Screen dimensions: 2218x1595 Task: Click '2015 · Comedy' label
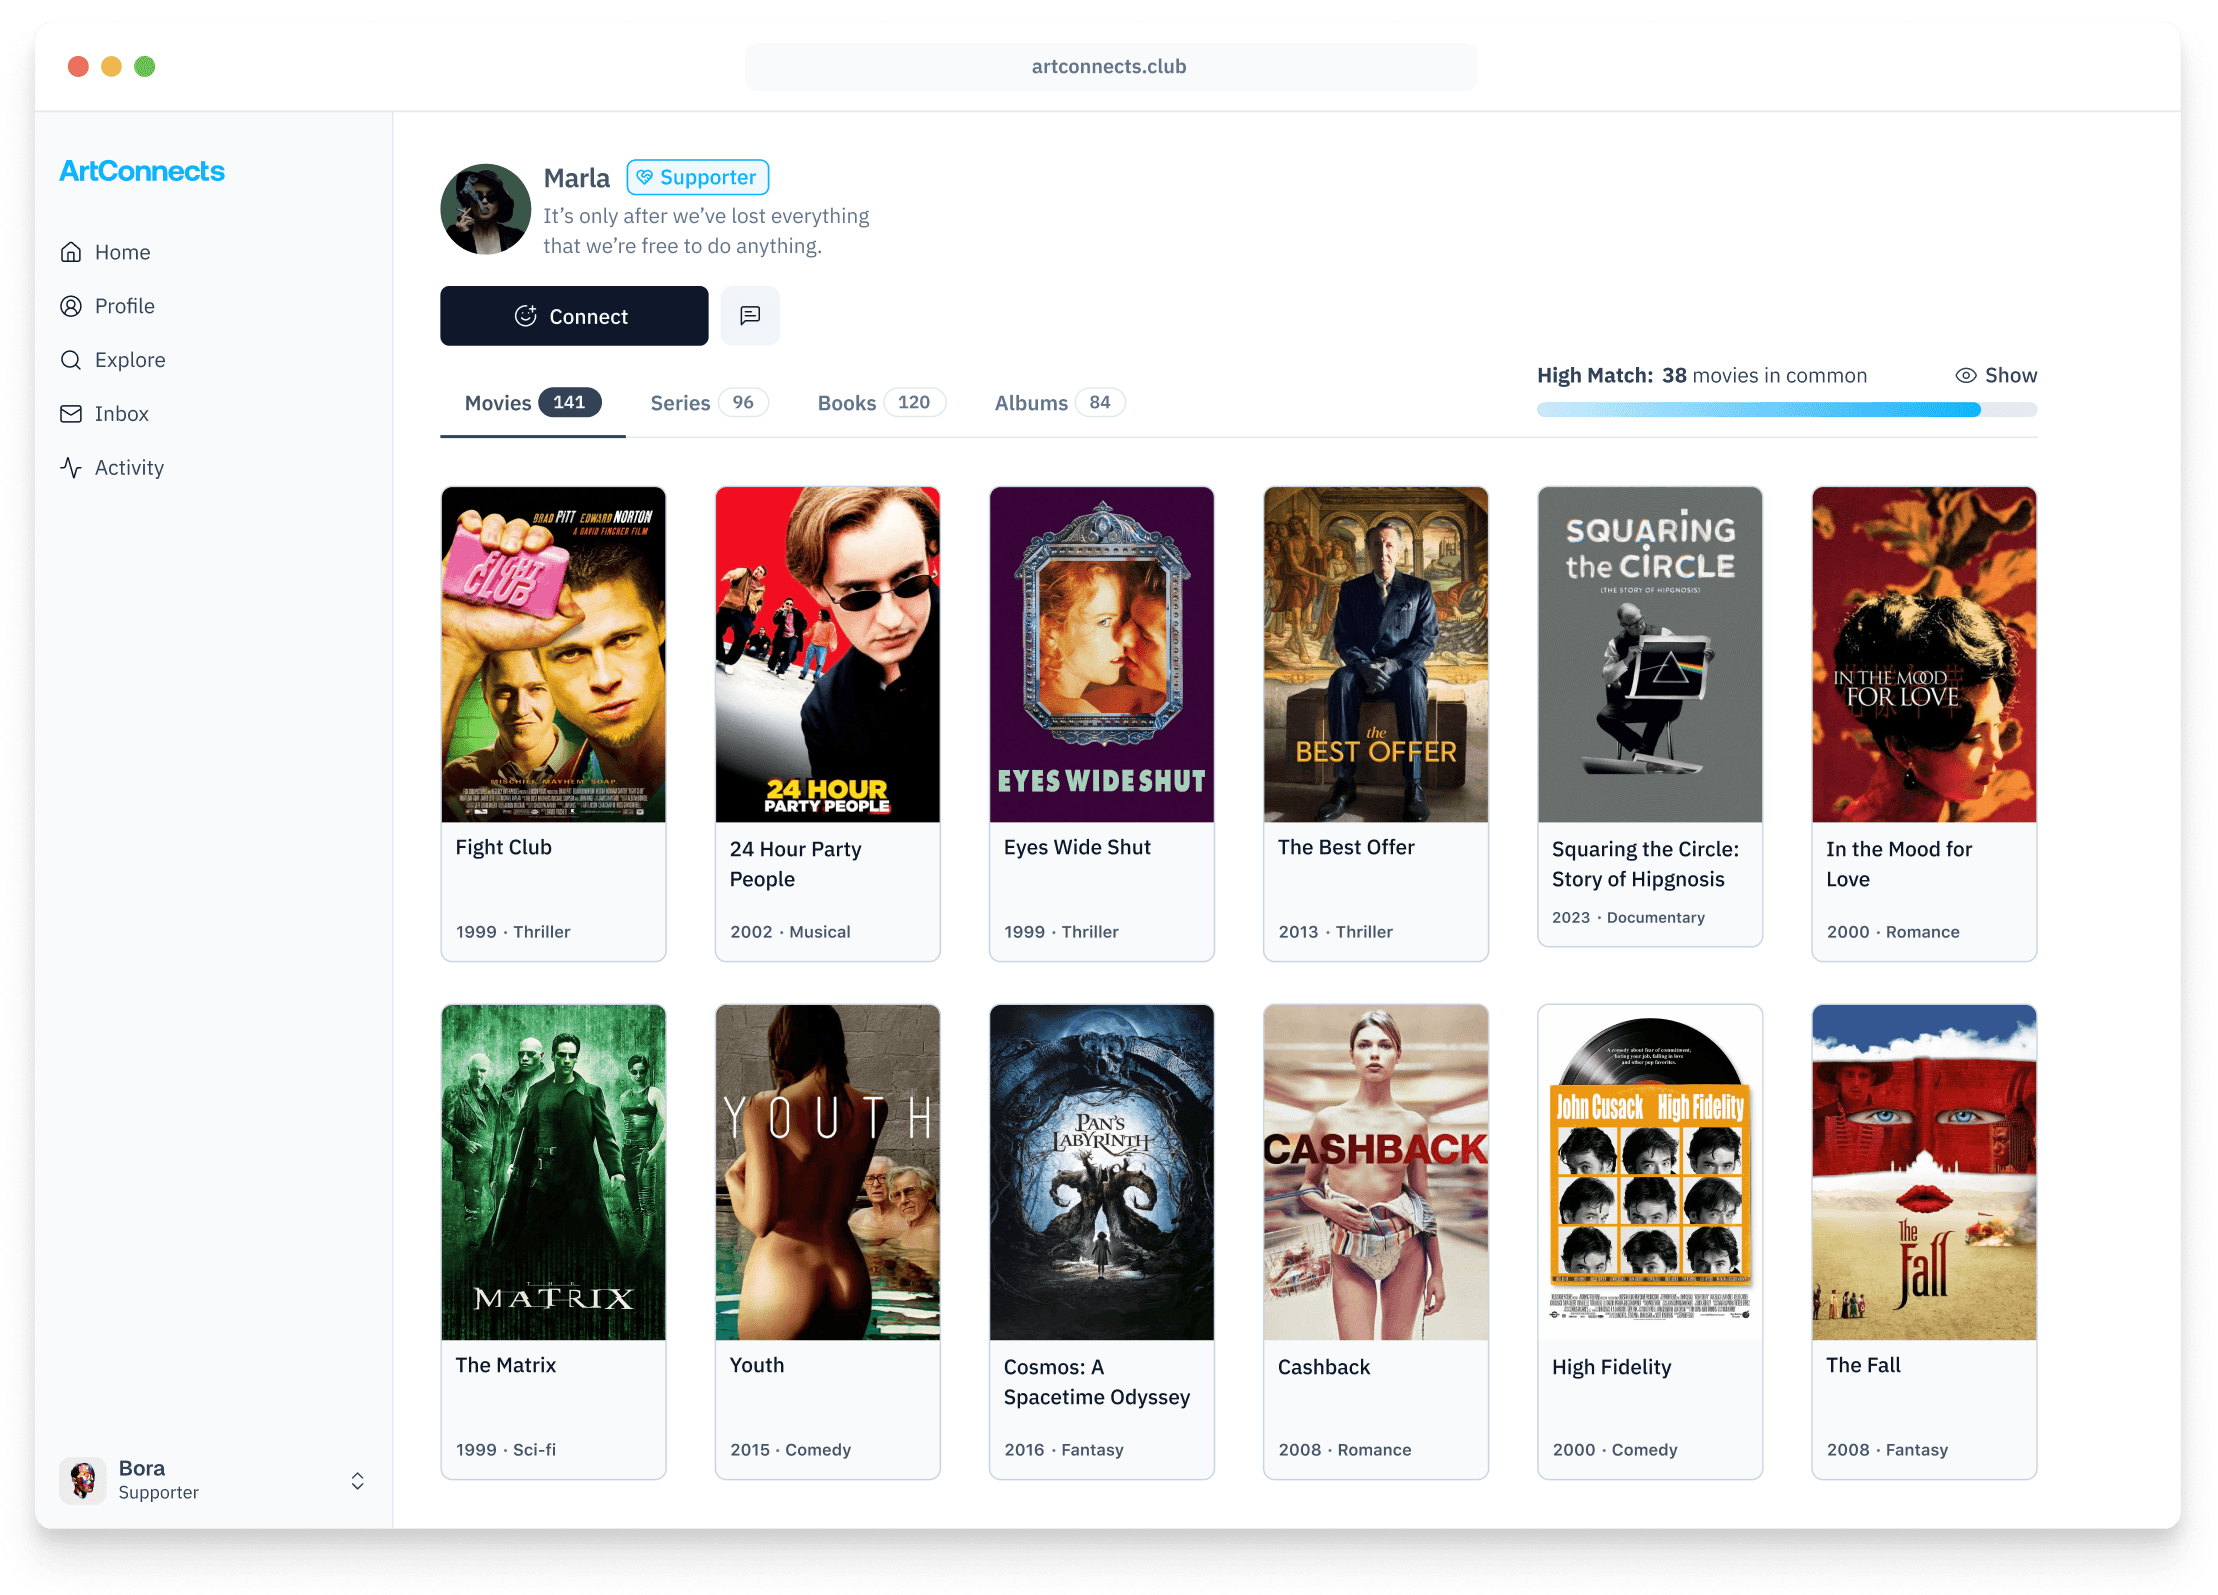pyautogui.click(x=790, y=1449)
